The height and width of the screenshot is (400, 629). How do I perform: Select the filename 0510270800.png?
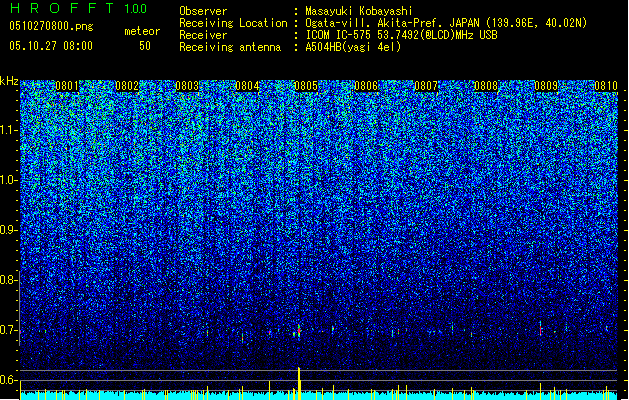(51, 26)
